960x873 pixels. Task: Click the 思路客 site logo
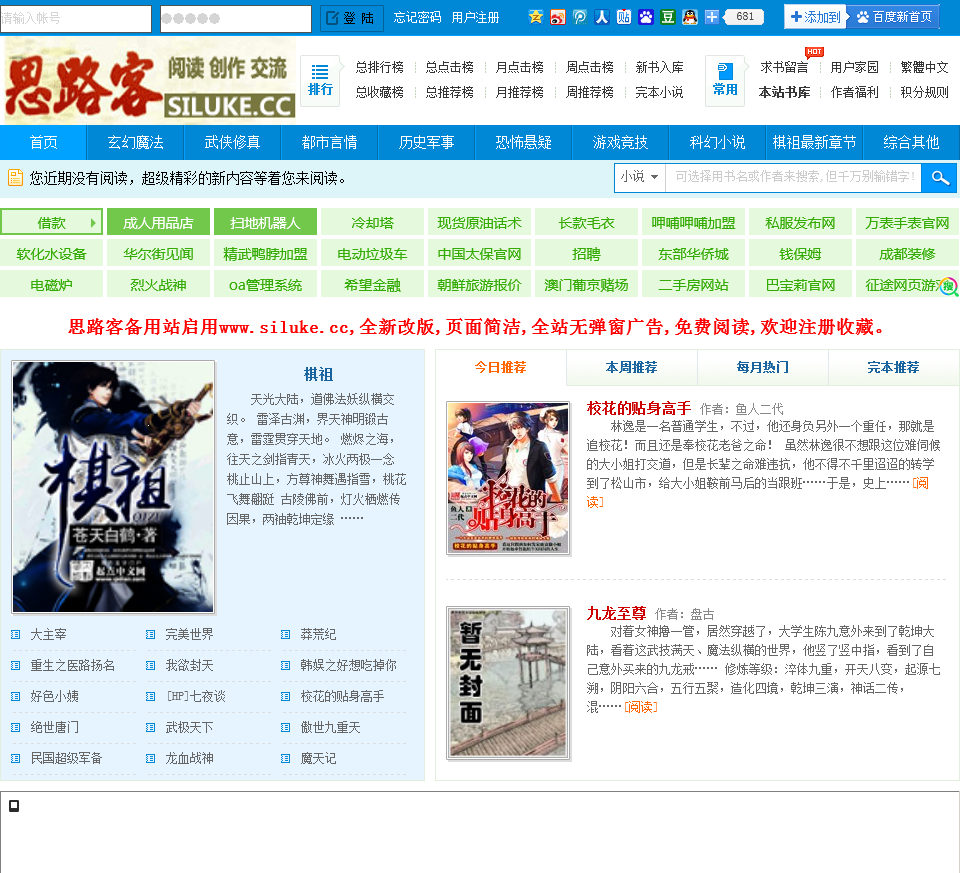pos(150,81)
